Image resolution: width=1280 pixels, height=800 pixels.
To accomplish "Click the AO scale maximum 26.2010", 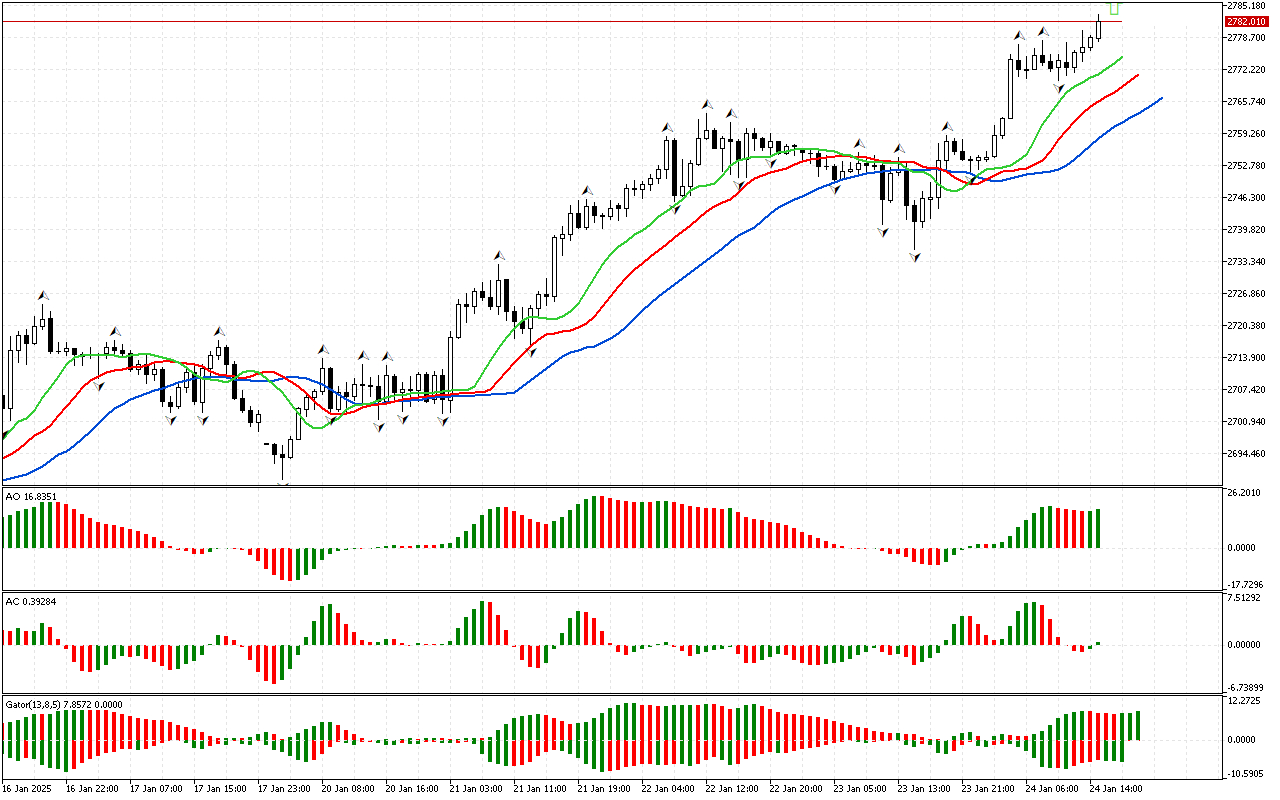I will pyautogui.click(x=1244, y=493).
